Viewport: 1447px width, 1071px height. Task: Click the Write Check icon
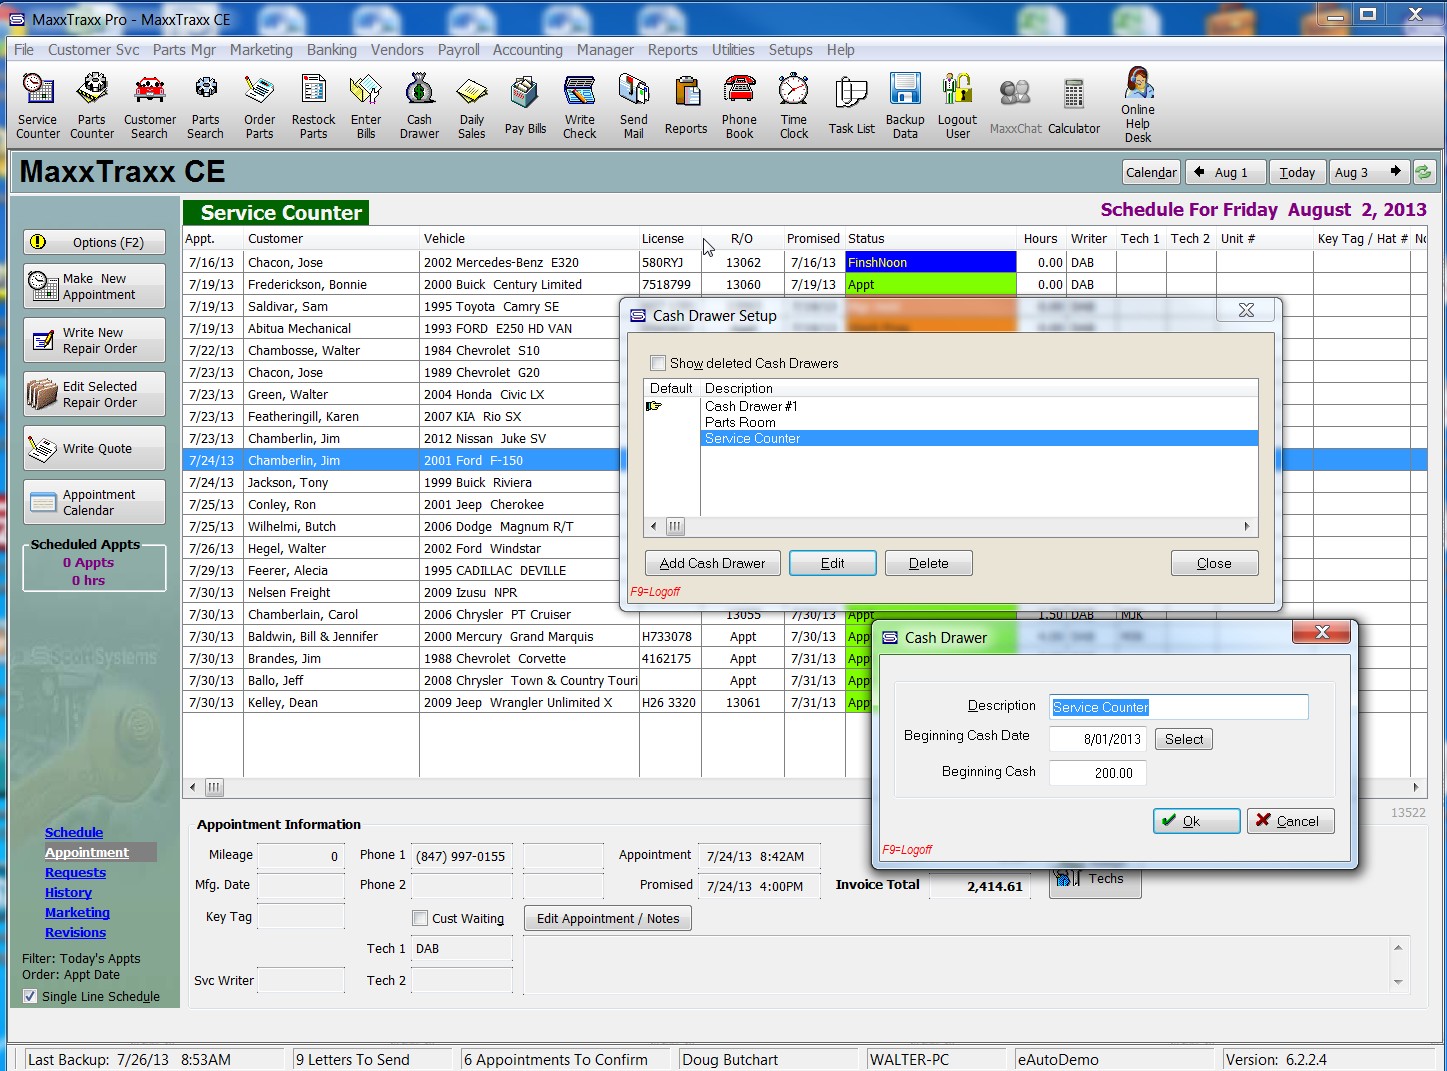coord(580,105)
